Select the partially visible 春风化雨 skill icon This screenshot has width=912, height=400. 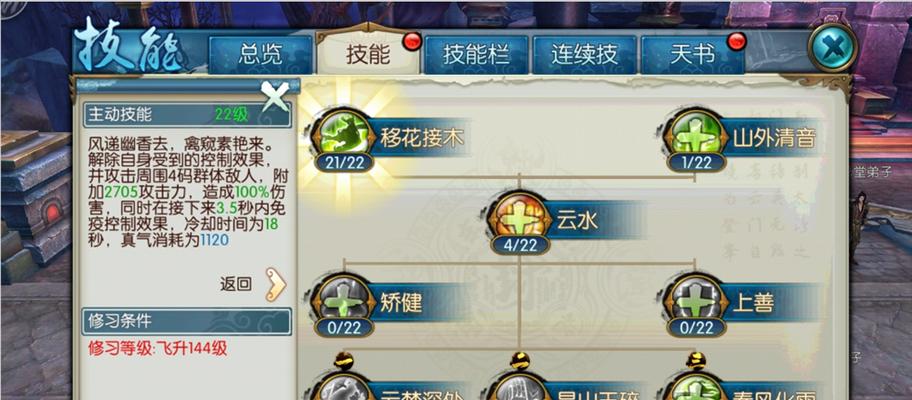(696, 386)
